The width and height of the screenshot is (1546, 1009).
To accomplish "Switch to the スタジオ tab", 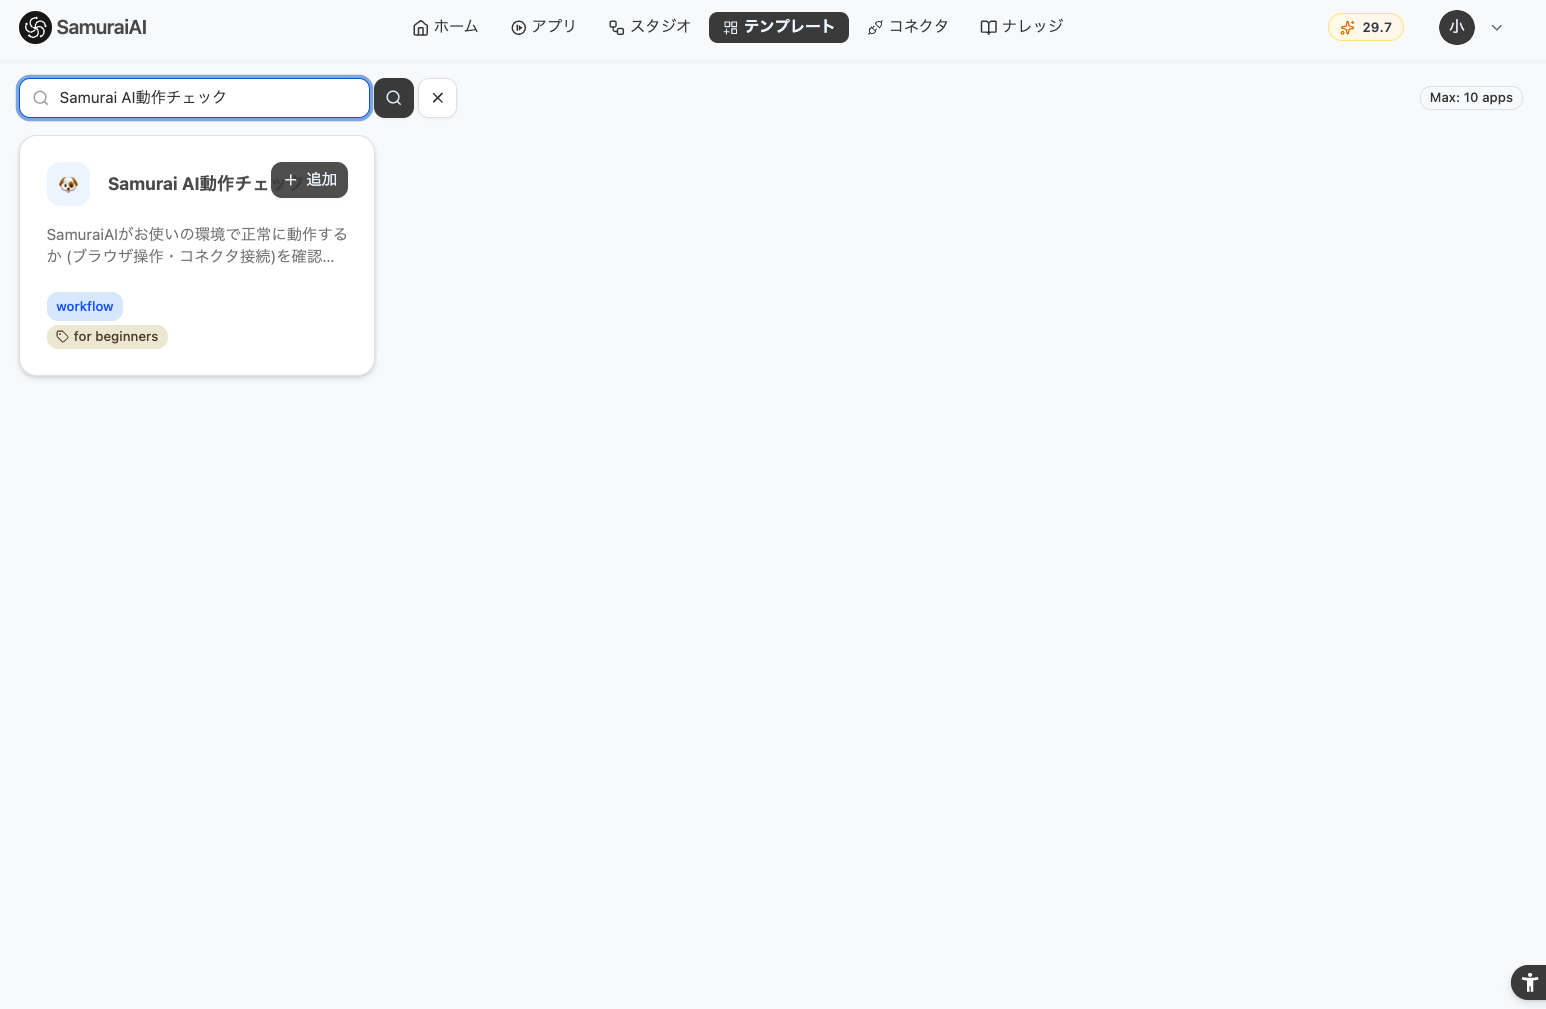I will click(649, 27).
